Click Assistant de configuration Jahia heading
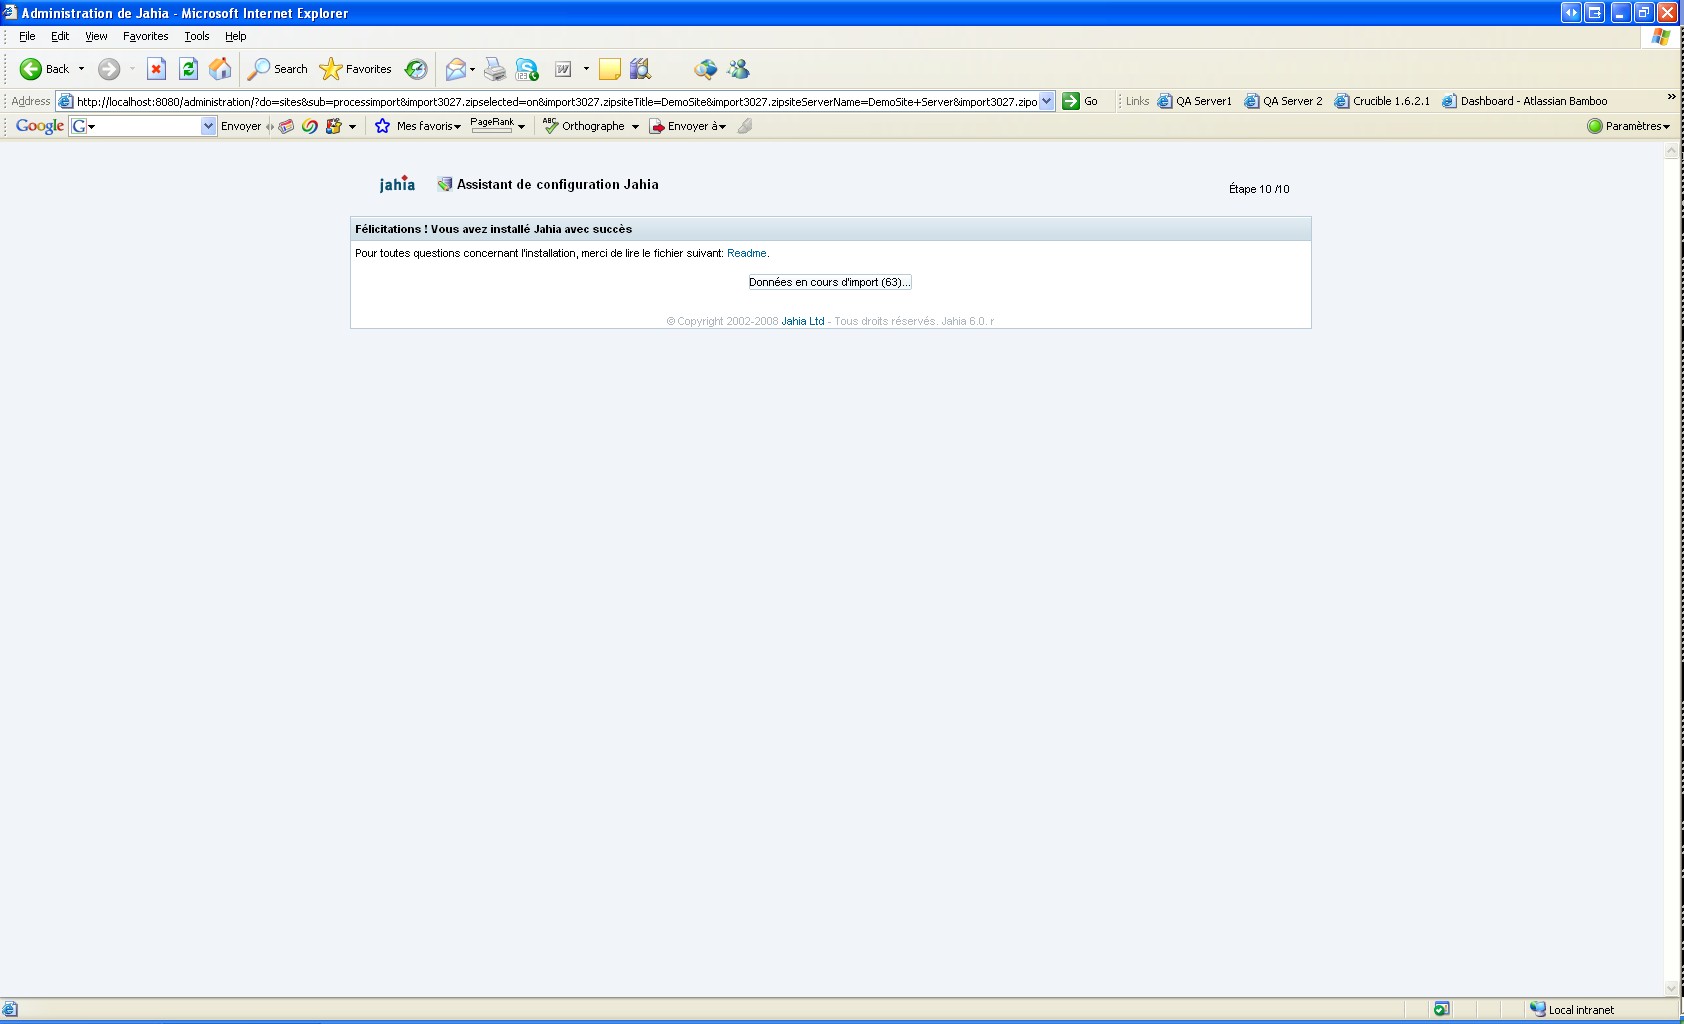Screen dimensions: 1684x1024 (558, 184)
